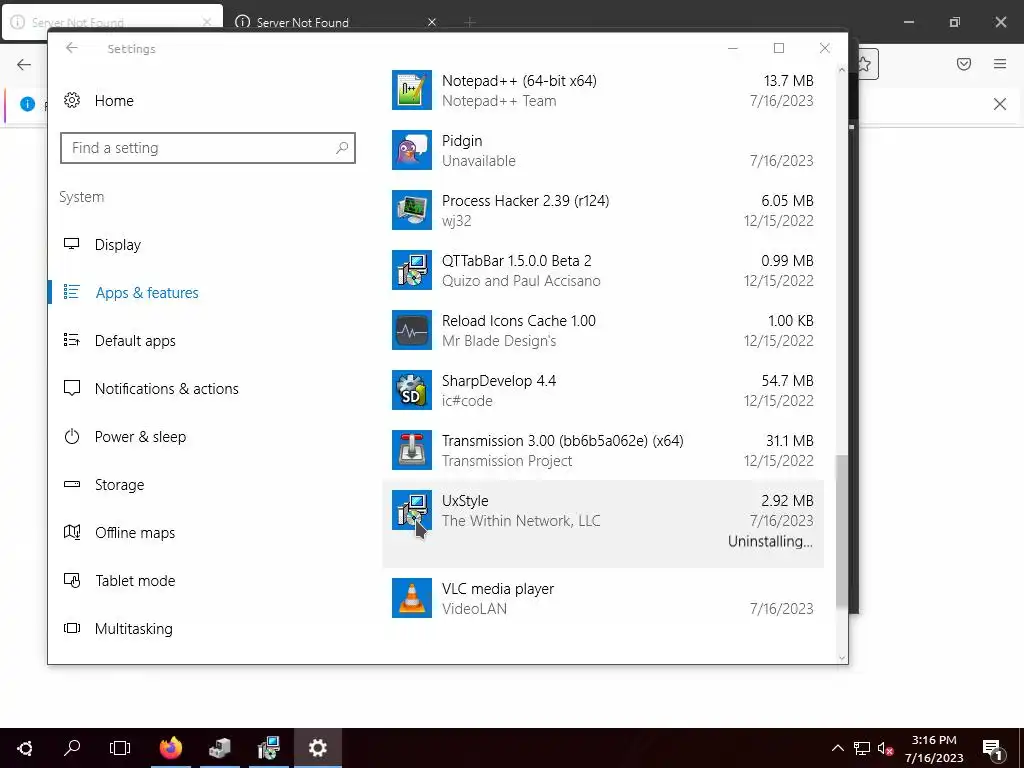Select VLC media player entry
1024x768 pixels.
coord(603,598)
